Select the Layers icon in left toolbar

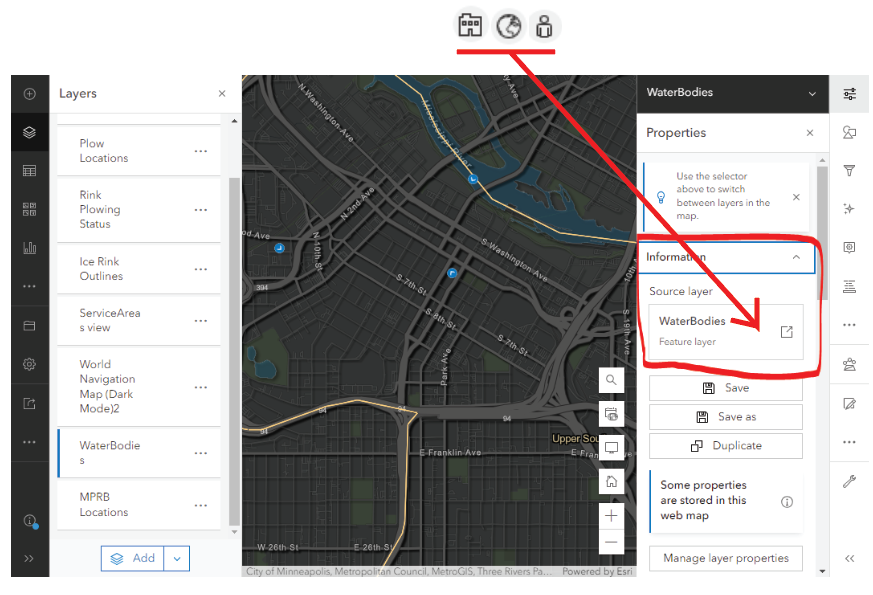(x=29, y=132)
